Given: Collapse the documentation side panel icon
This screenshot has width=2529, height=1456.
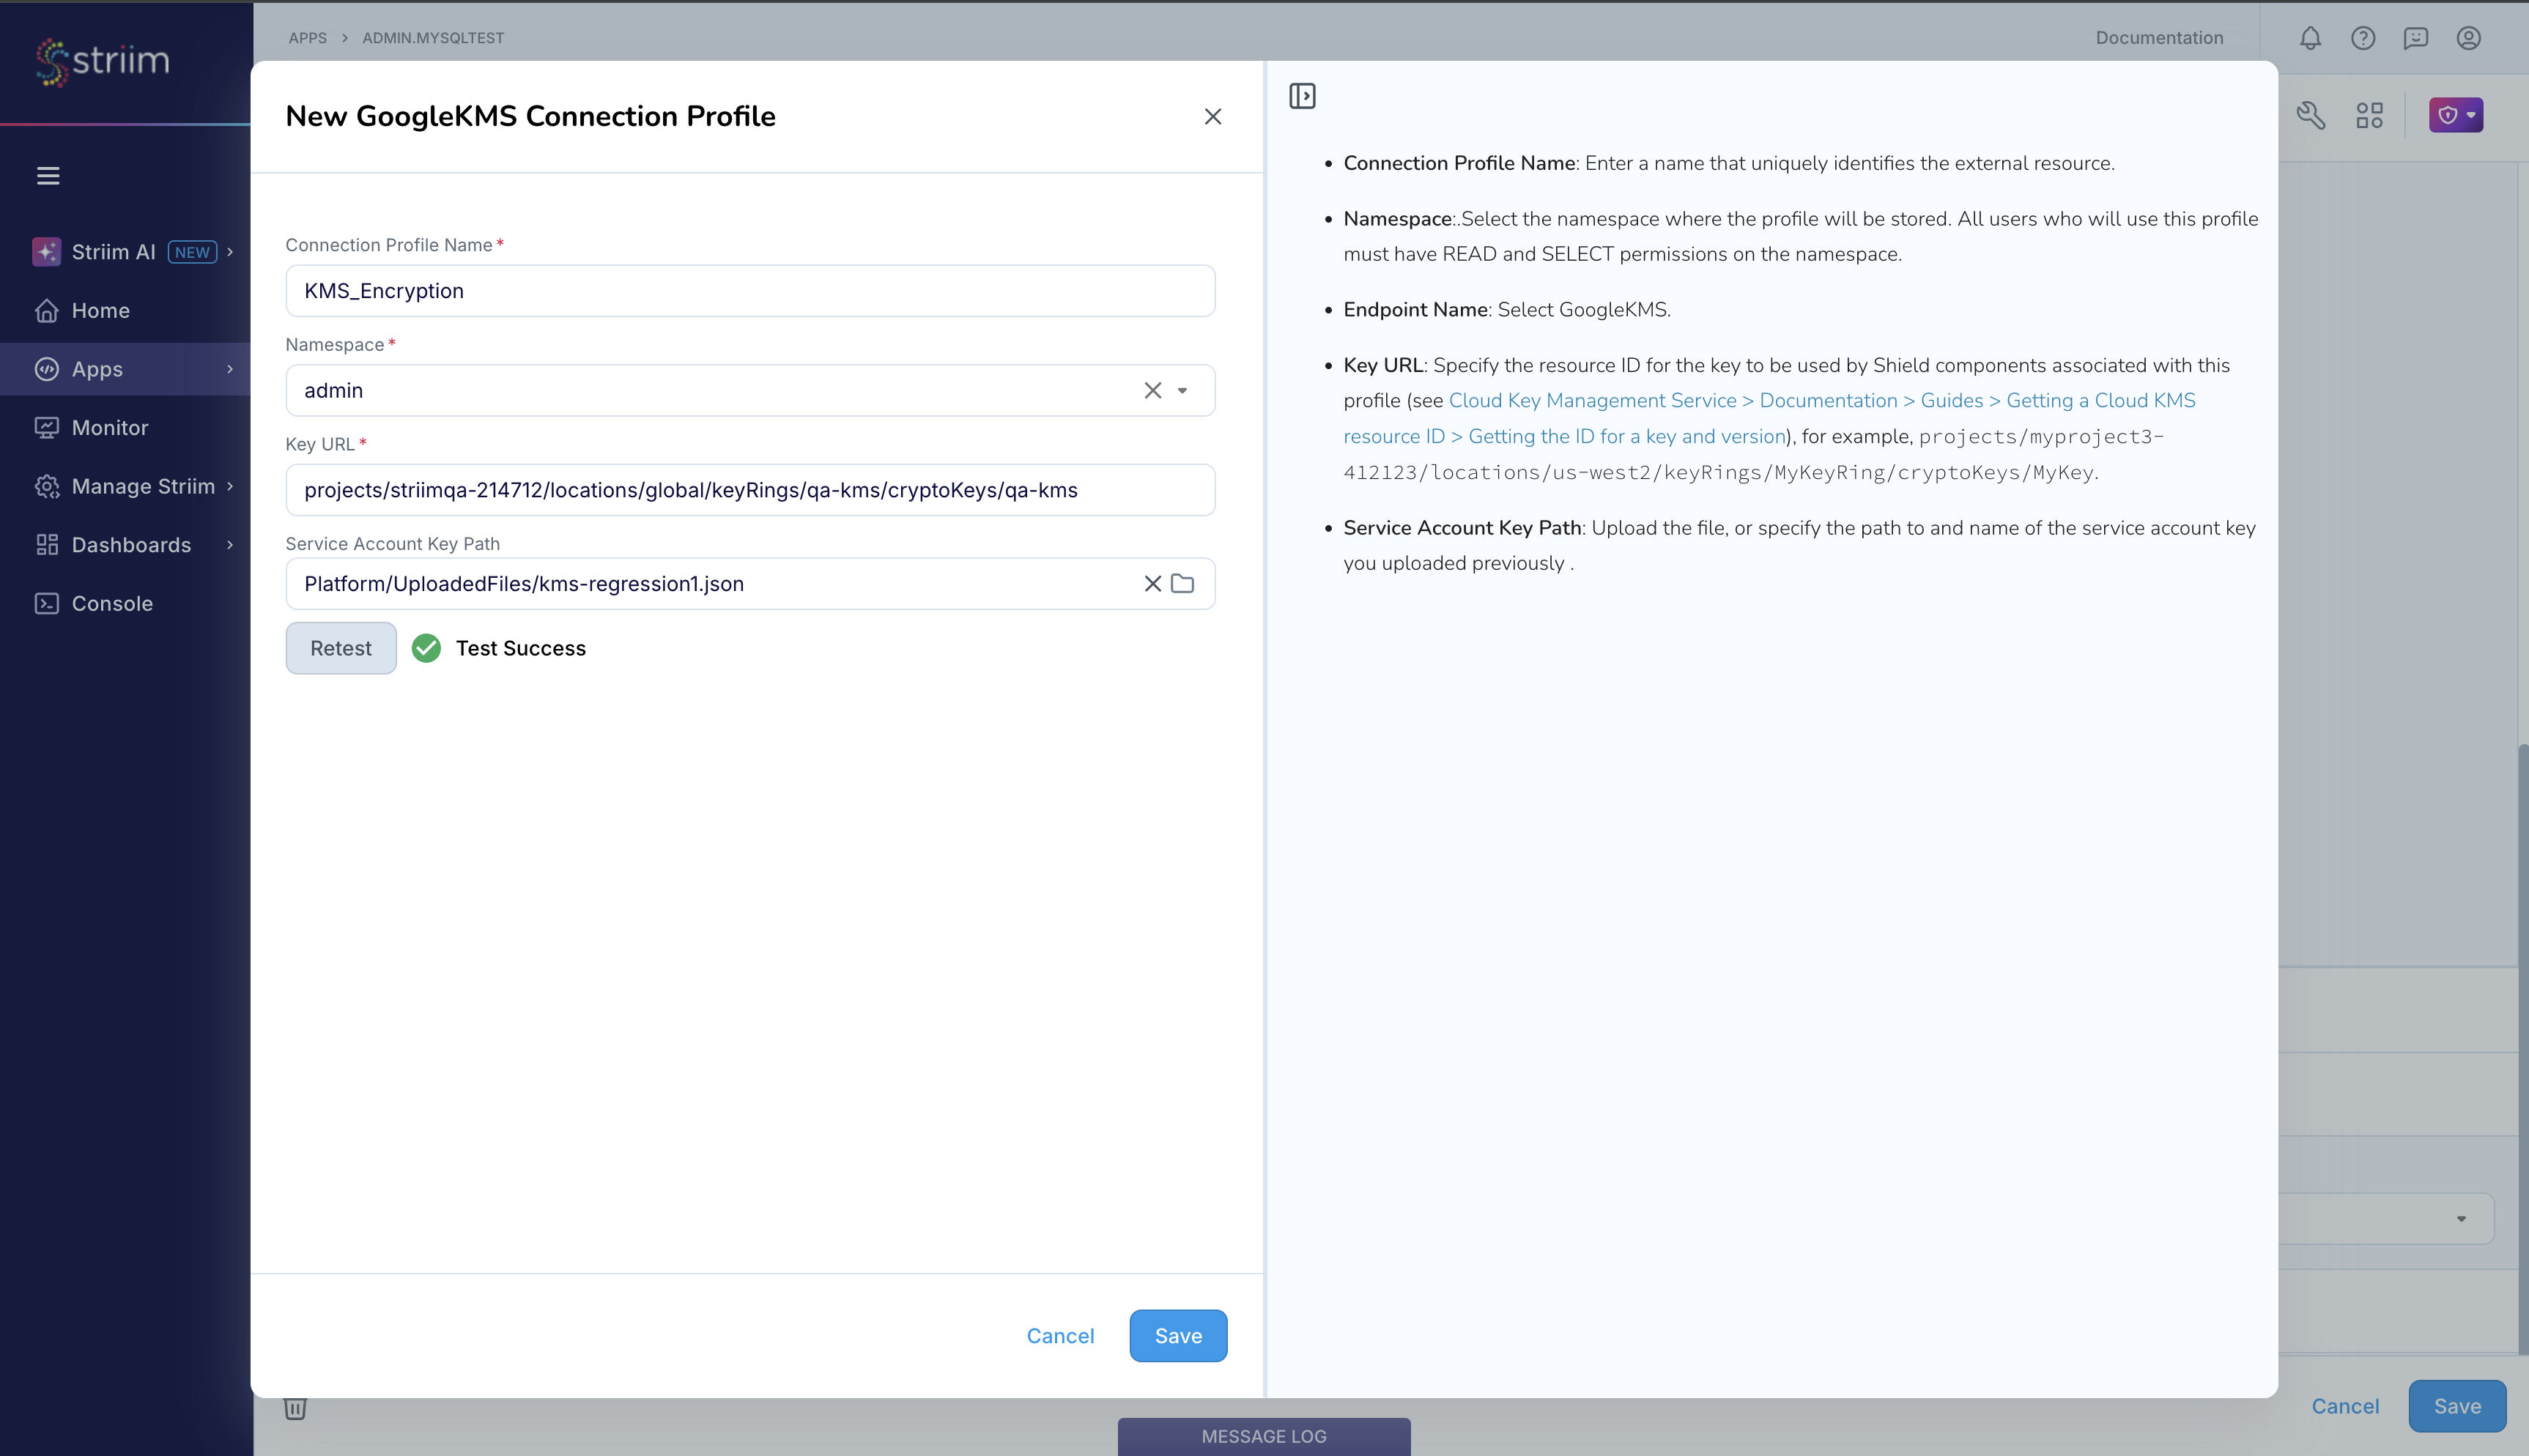Looking at the screenshot, I should (x=1303, y=95).
